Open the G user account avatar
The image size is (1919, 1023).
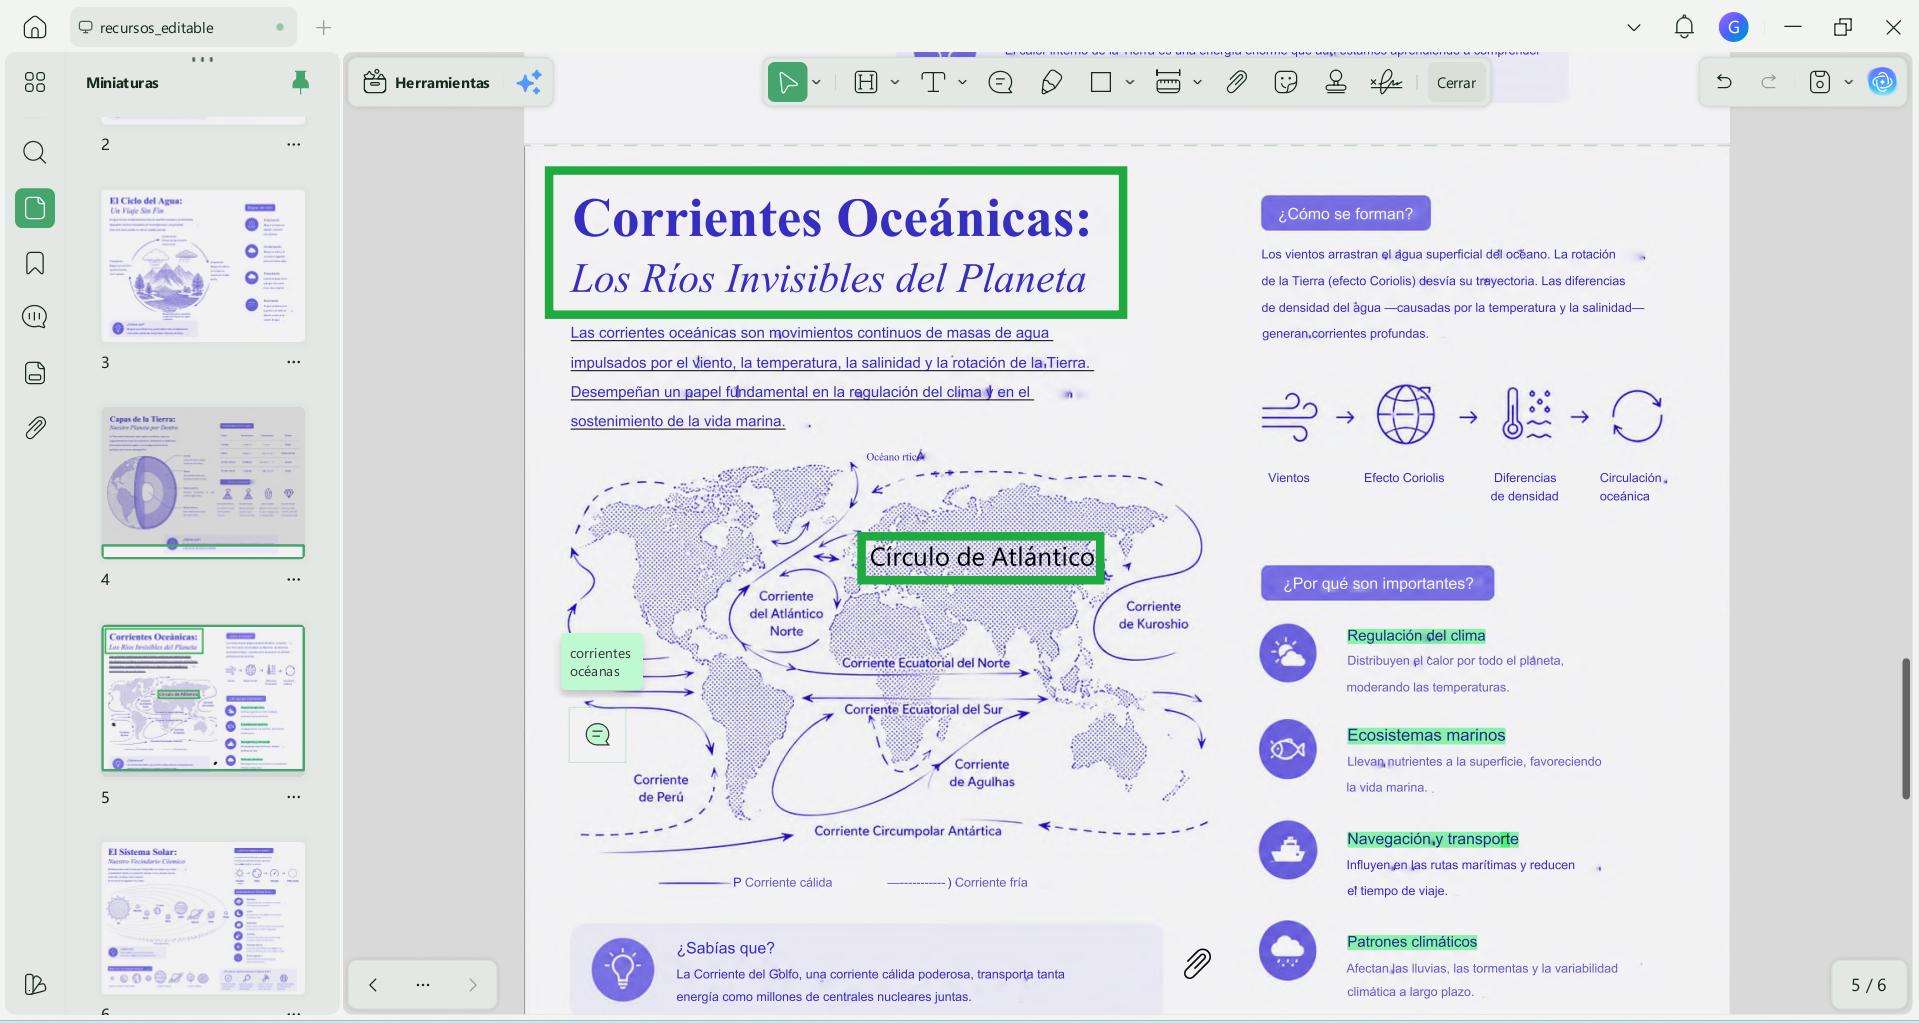point(1733,27)
